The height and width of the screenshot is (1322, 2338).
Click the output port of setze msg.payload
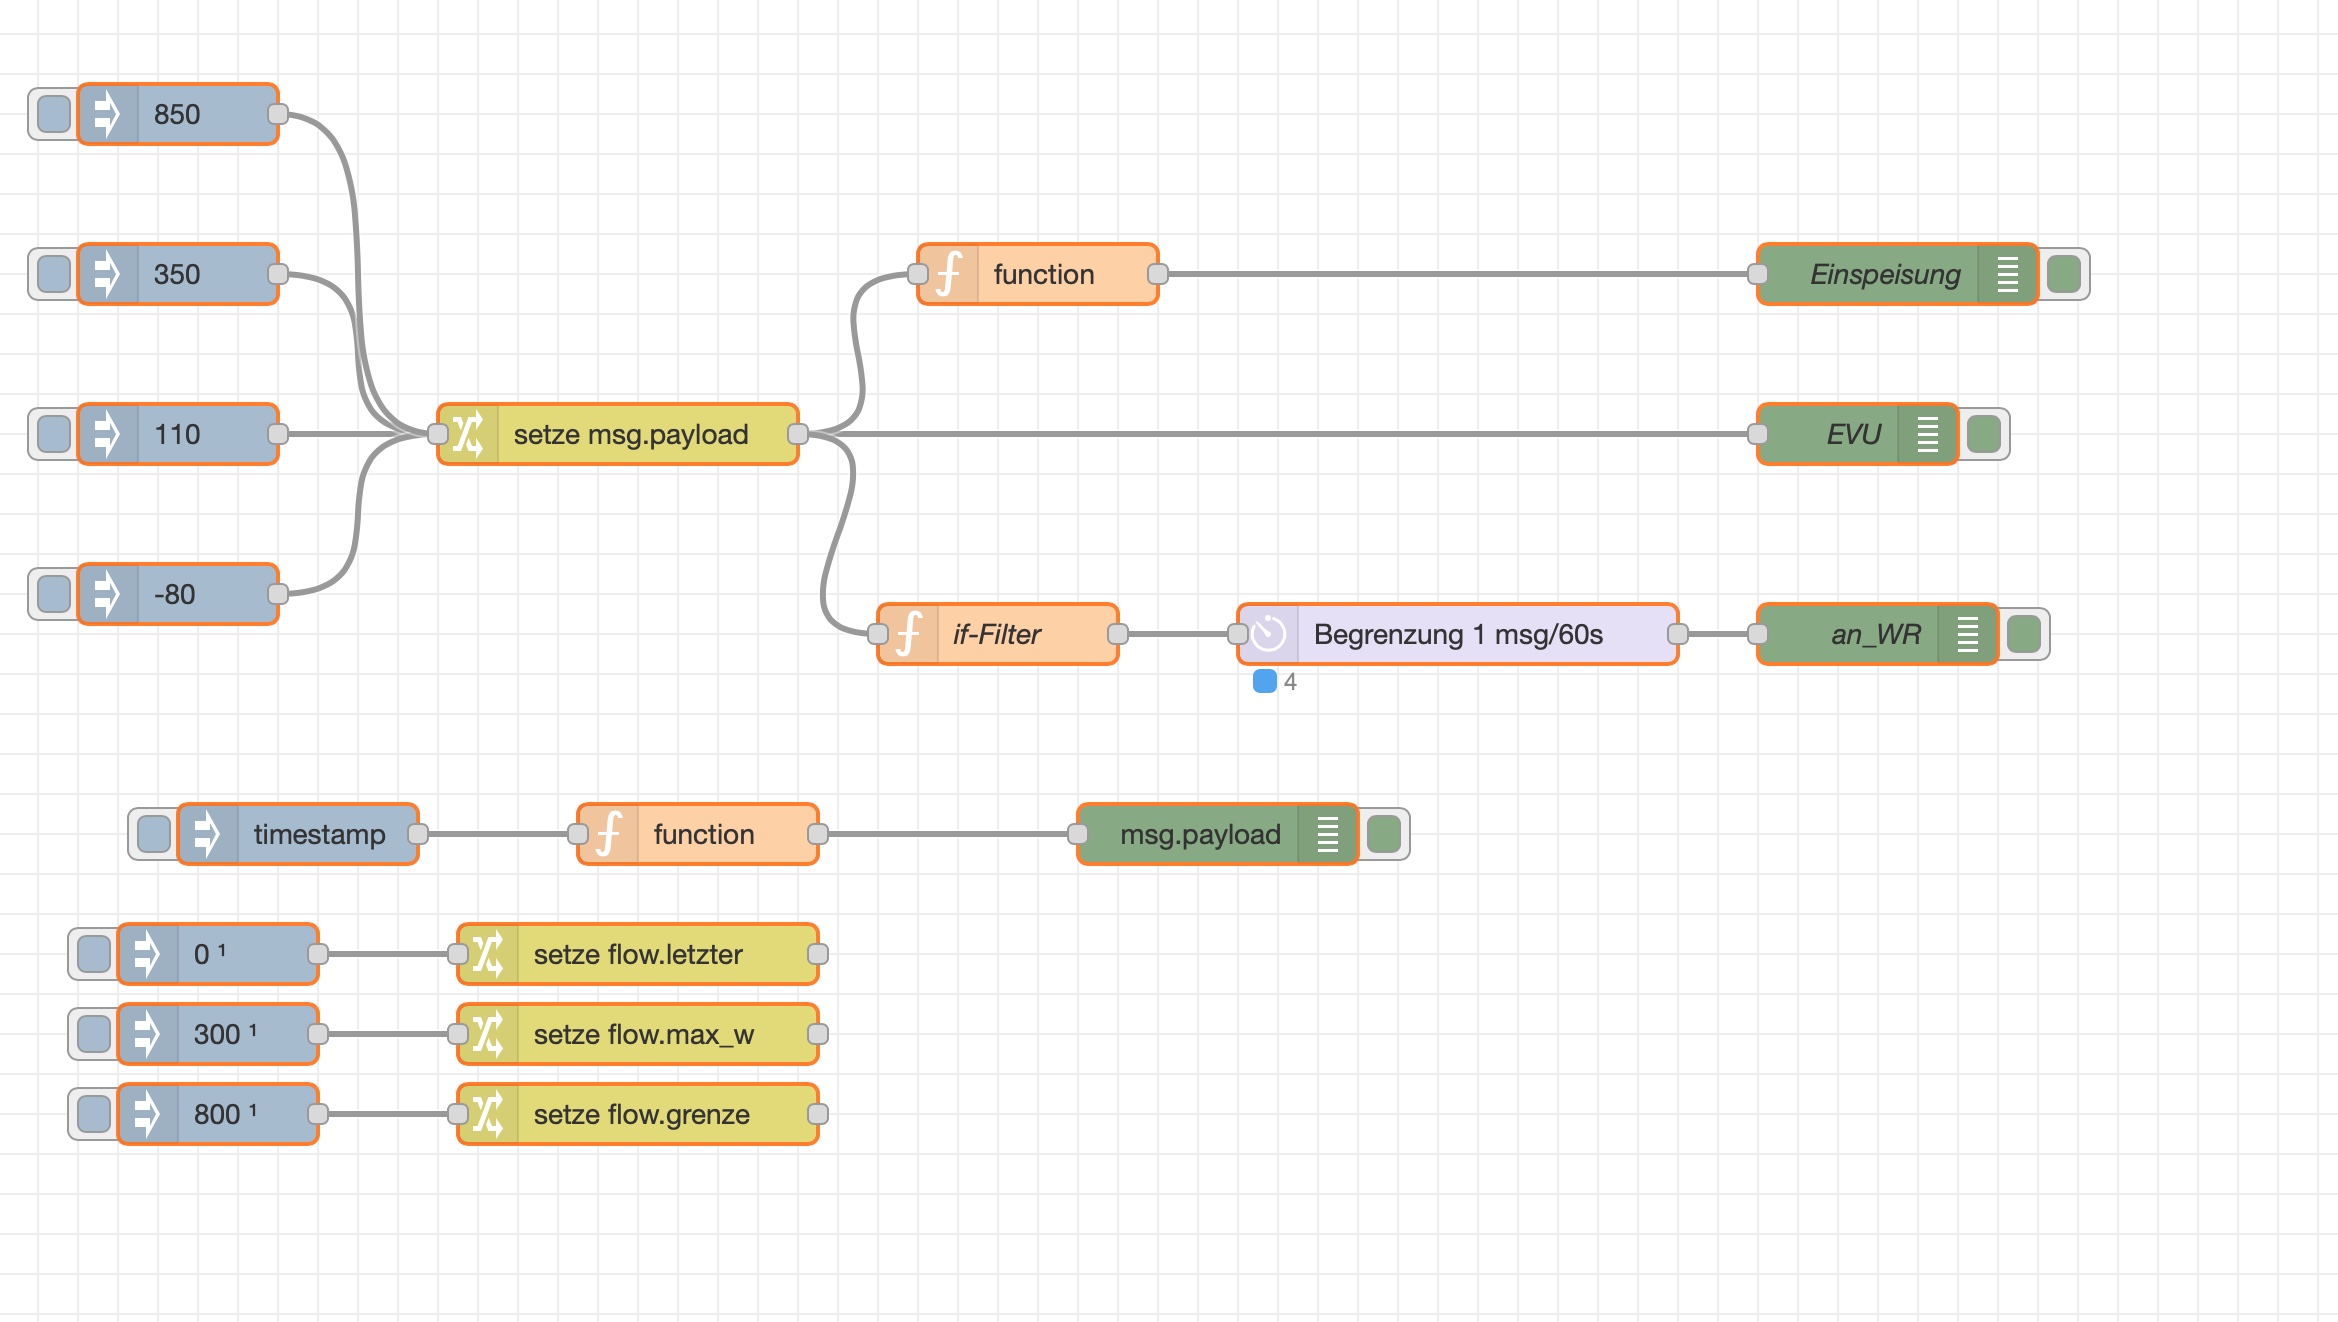[x=798, y=434]
